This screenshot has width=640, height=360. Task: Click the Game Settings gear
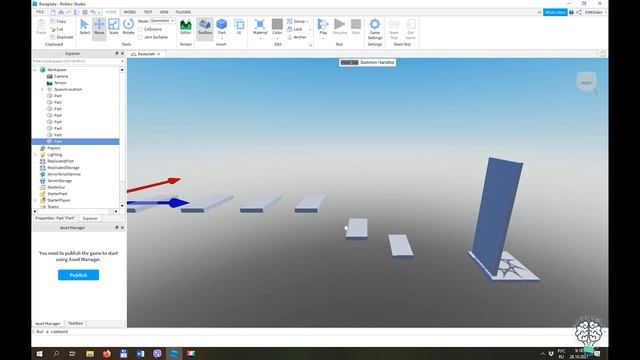tap(375, 29)
